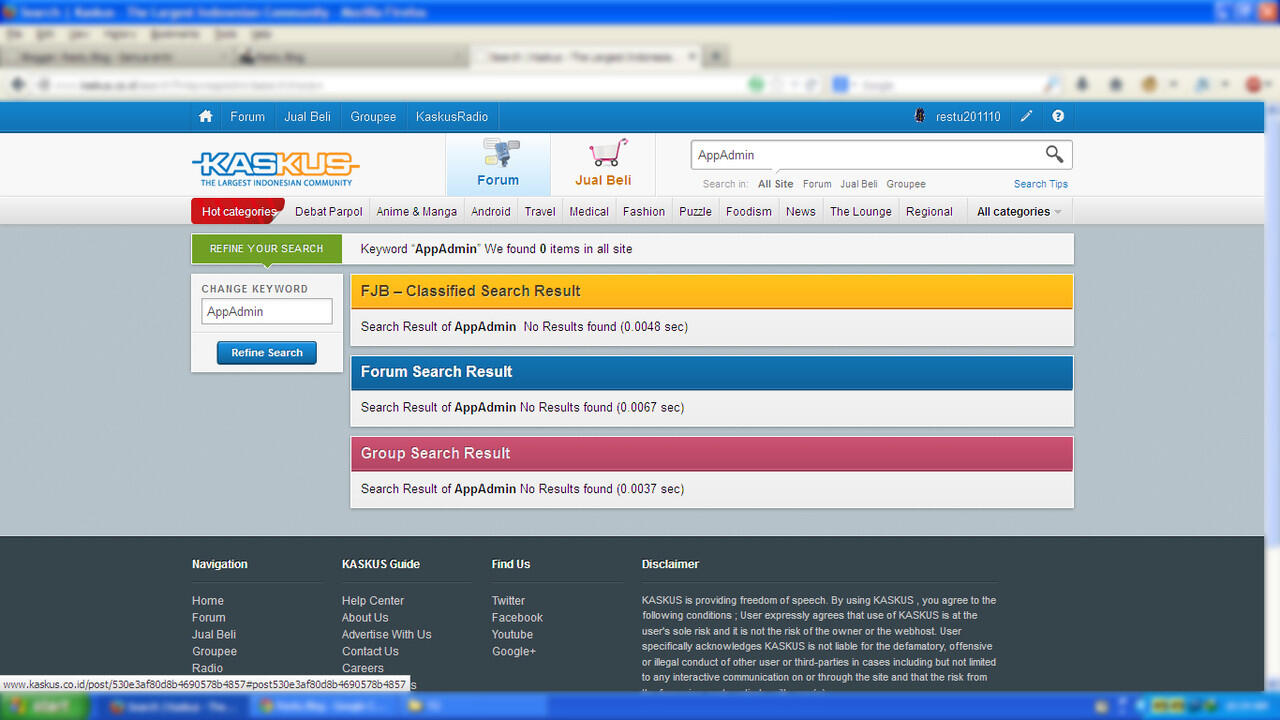This screenshot has width=1280, height=720.
Task: Open KaskusRadio in top navigation bar
Action: click(x=452, y=117)
